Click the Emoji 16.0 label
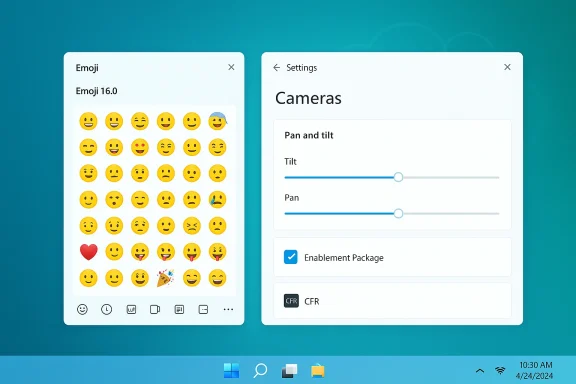576x384 pixels. coord(96,91)
